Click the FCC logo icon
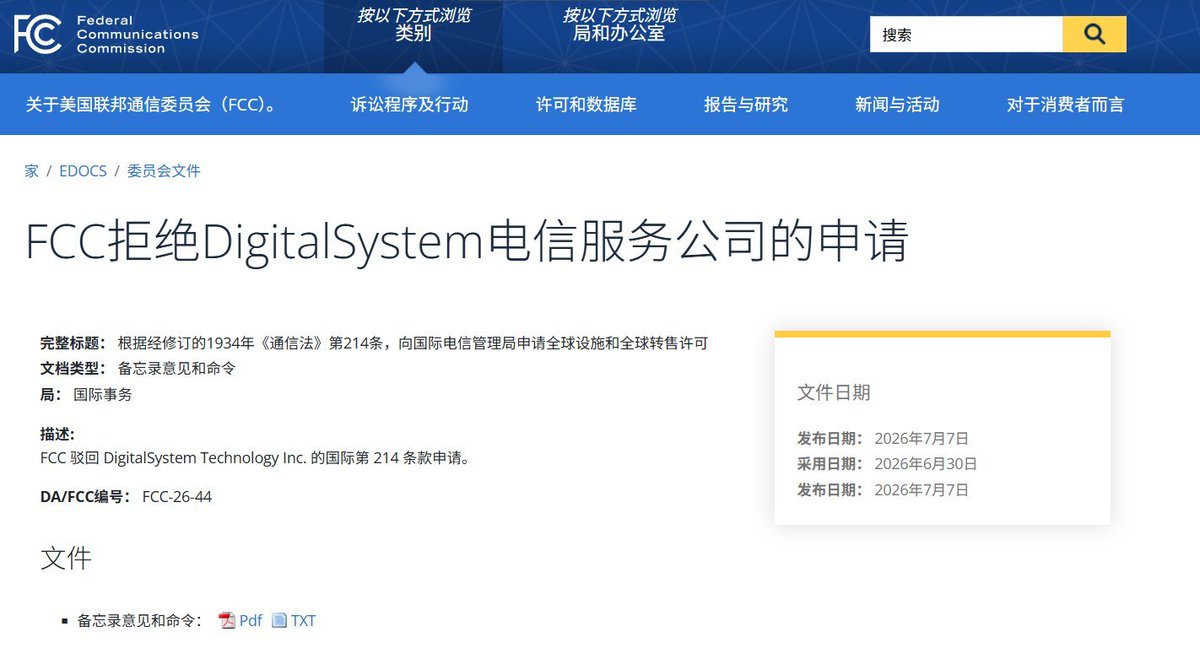The image size is (1200, 659). tap(38, 34)
